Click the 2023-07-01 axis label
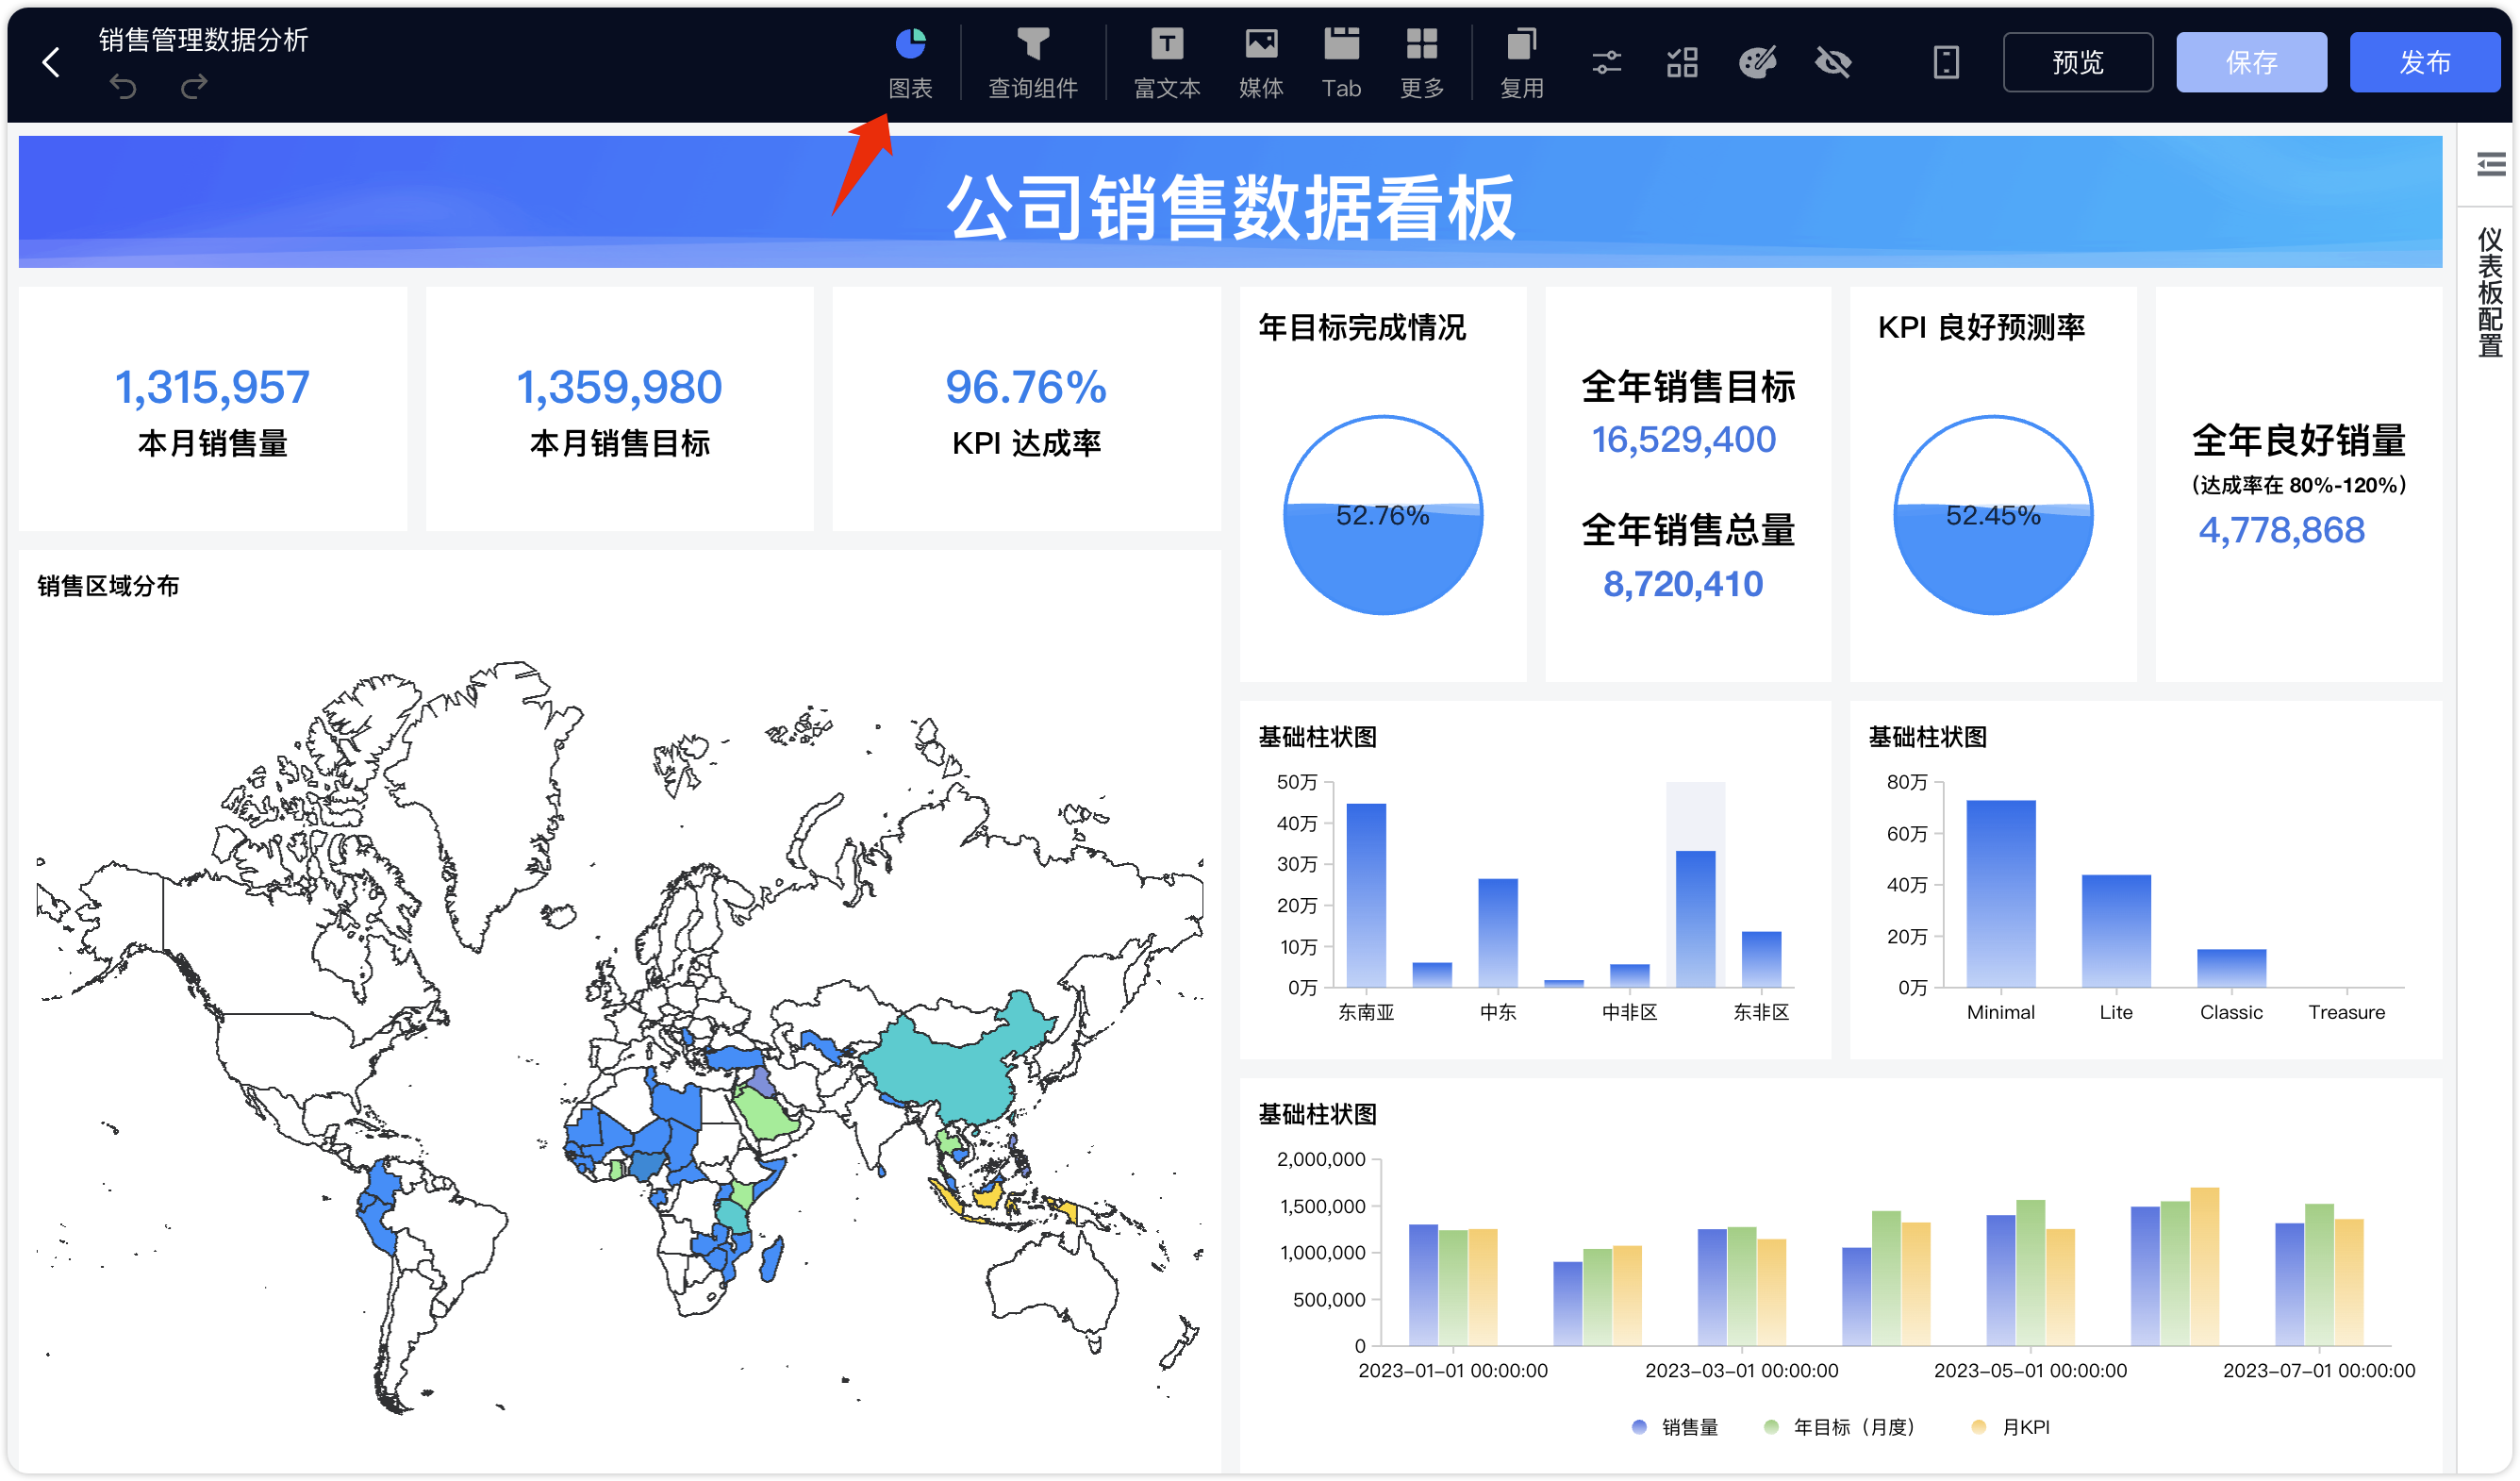Image resolution: width=2520 pixels, height=1481 pixels. pyautogui.click(x=2318, y=1370)
